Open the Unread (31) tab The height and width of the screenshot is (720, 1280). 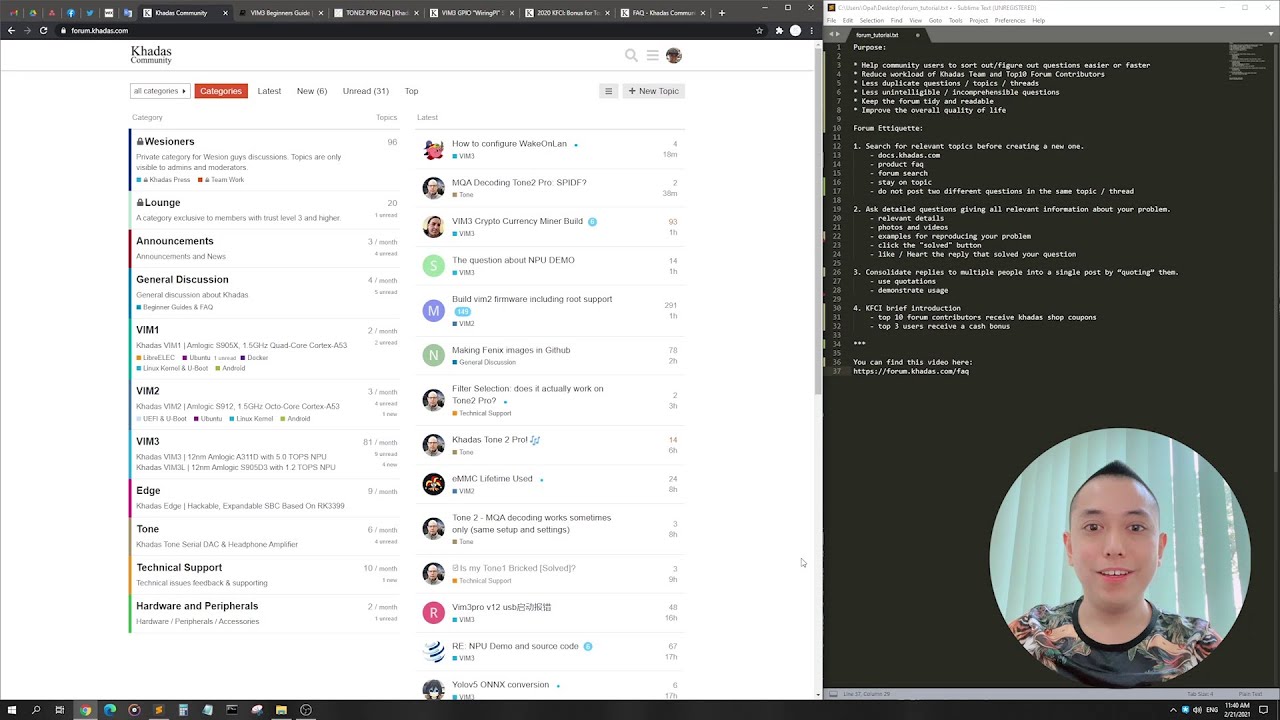365,91
